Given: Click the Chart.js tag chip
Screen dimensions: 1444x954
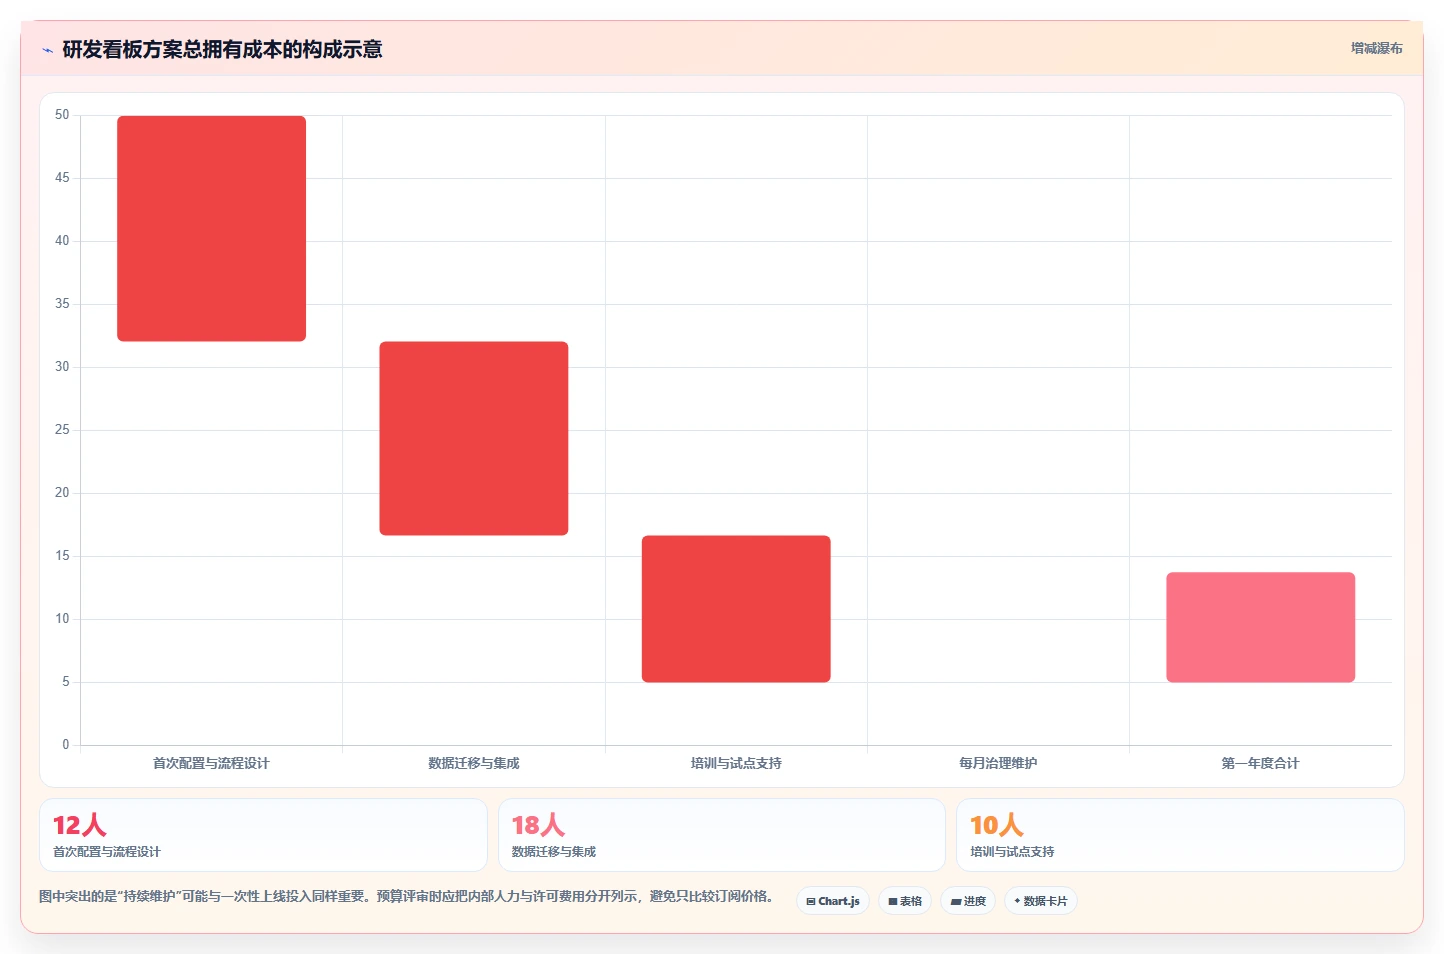Looking at the screenshot, I should (x=833, y=901).
